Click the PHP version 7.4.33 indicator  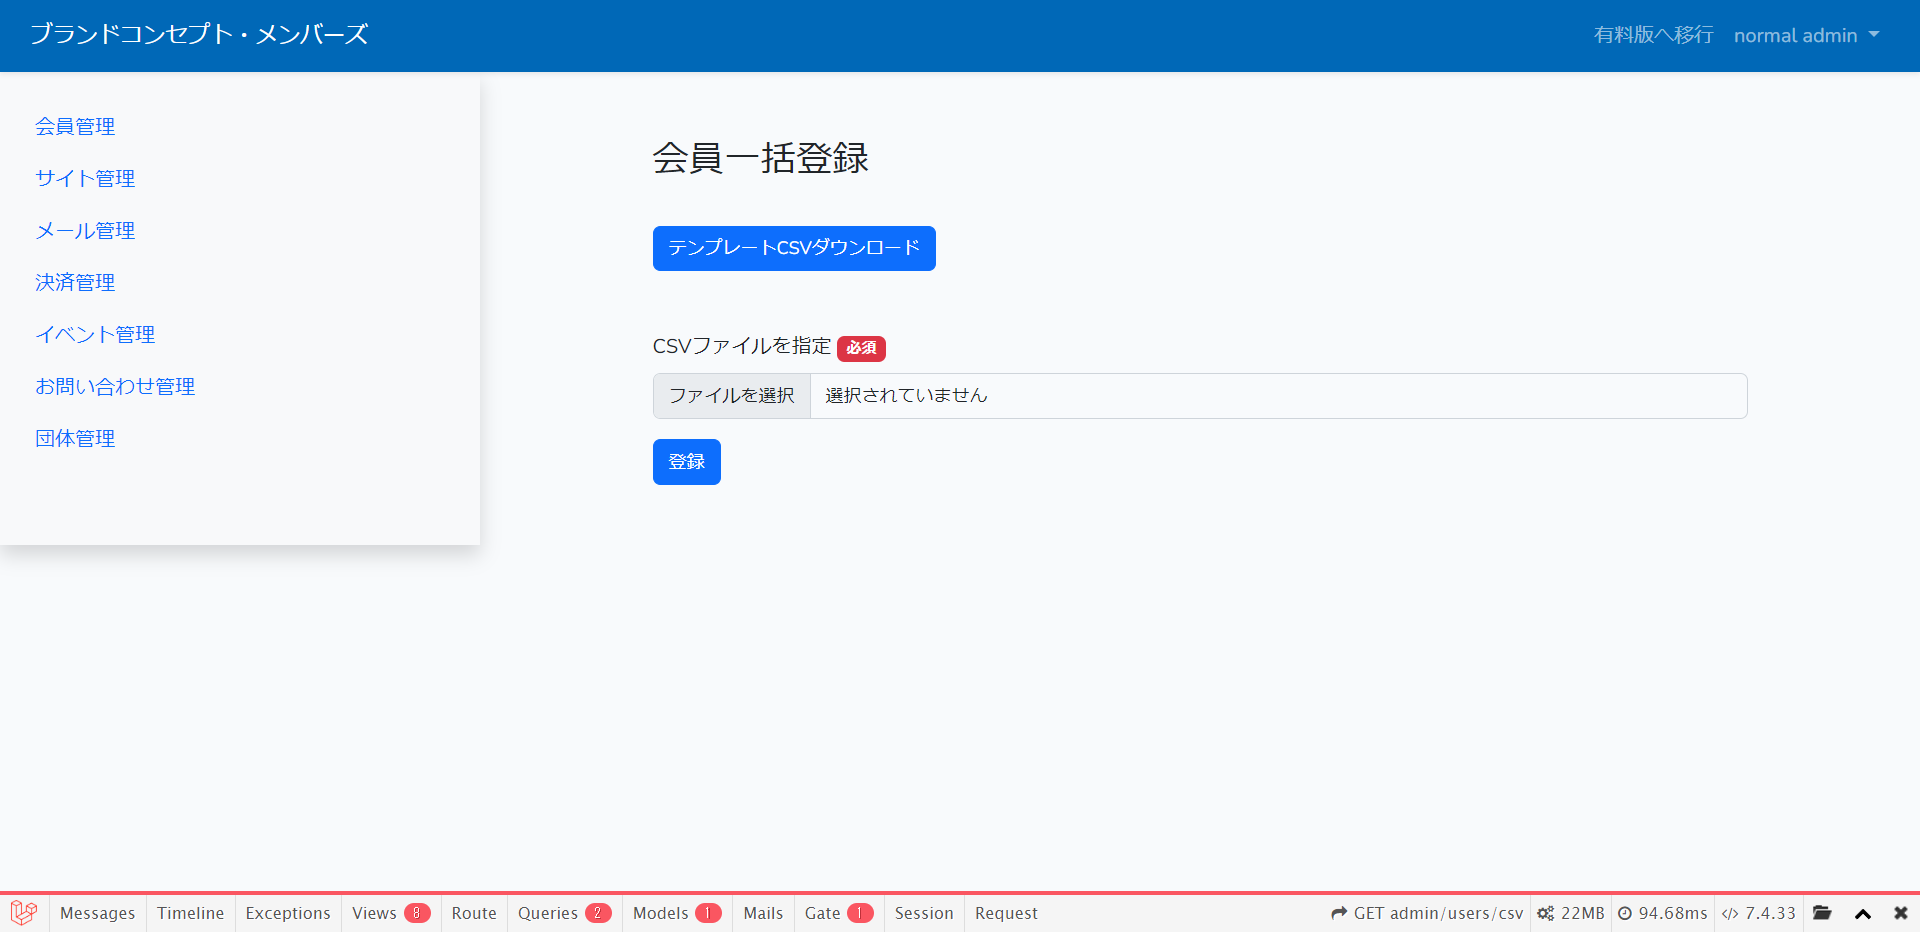(1758, 913)
